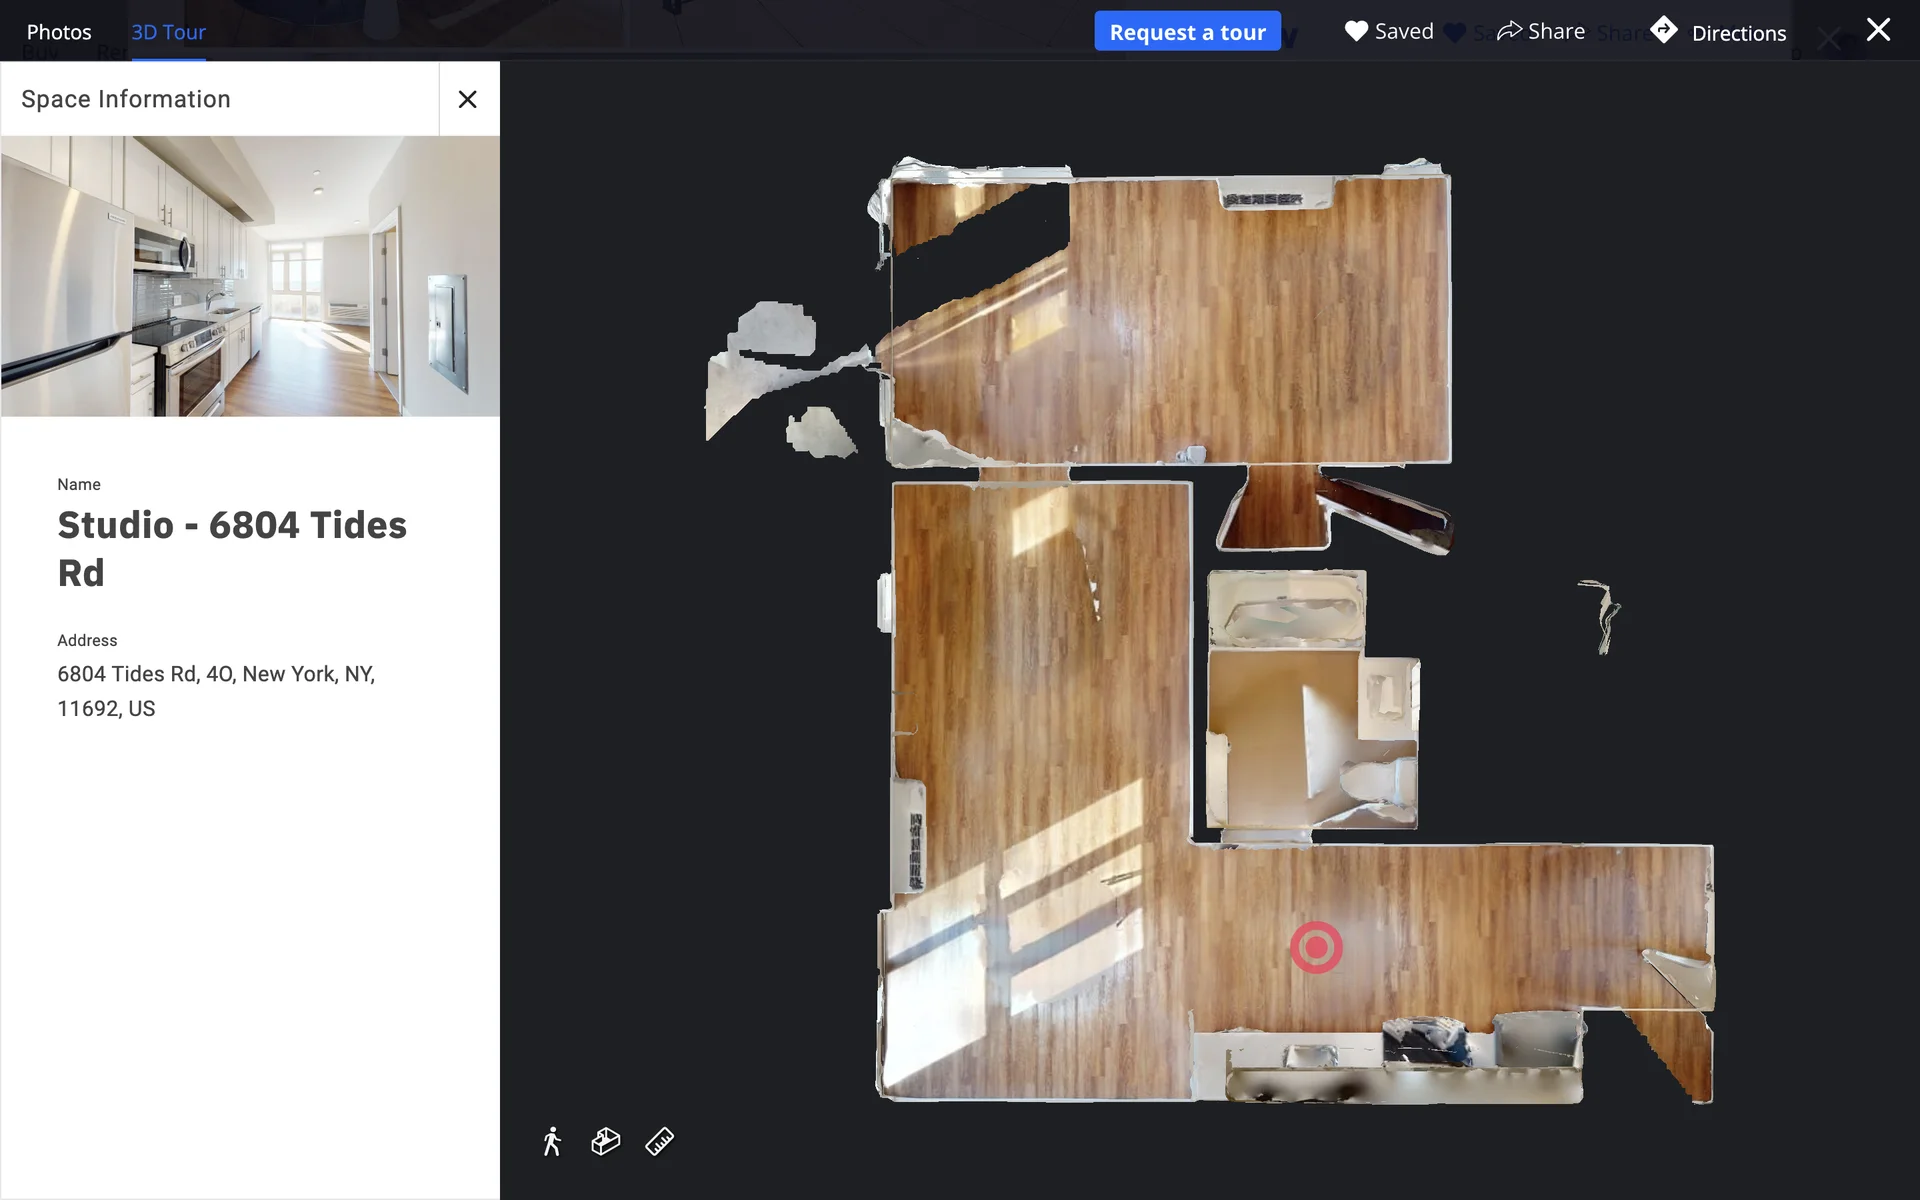
Task: Close the 3D tour overlay
Action: click(x=1878, y=30)
